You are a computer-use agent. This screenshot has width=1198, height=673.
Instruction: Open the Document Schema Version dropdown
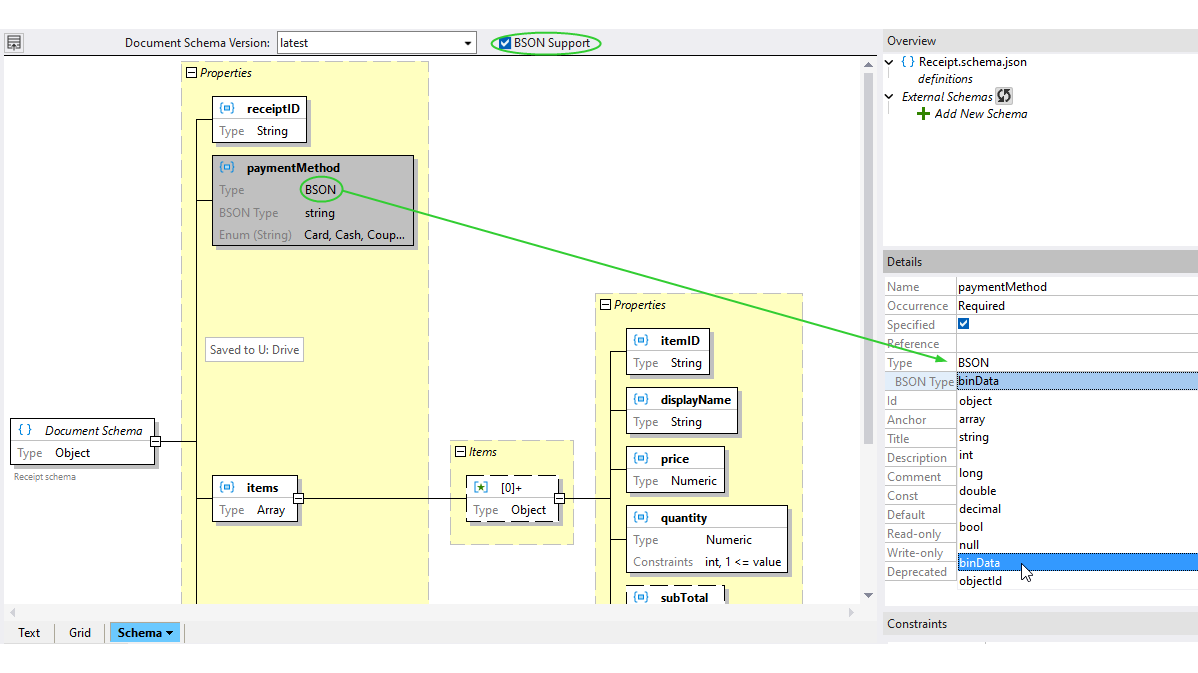click(x=466, y=43)
